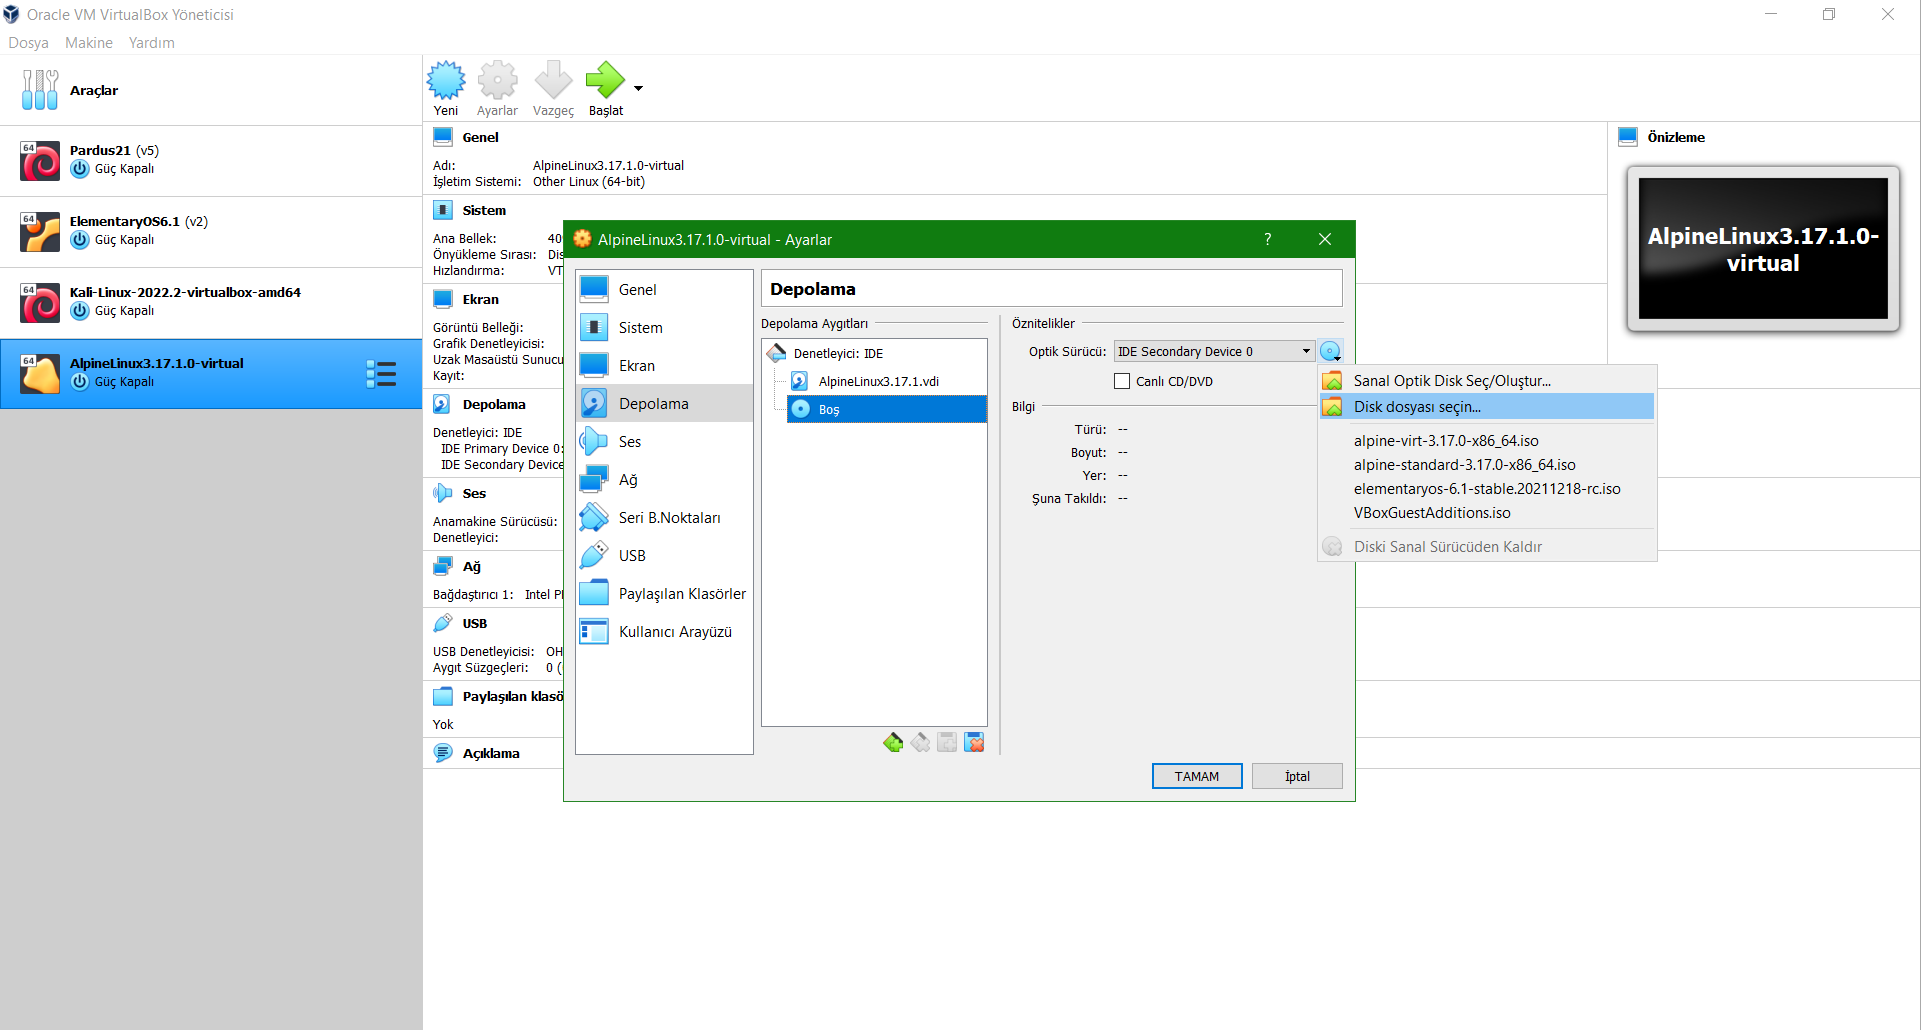Open the Ağ settings category
The image size is (1921, 1030).
pos(664,479)
